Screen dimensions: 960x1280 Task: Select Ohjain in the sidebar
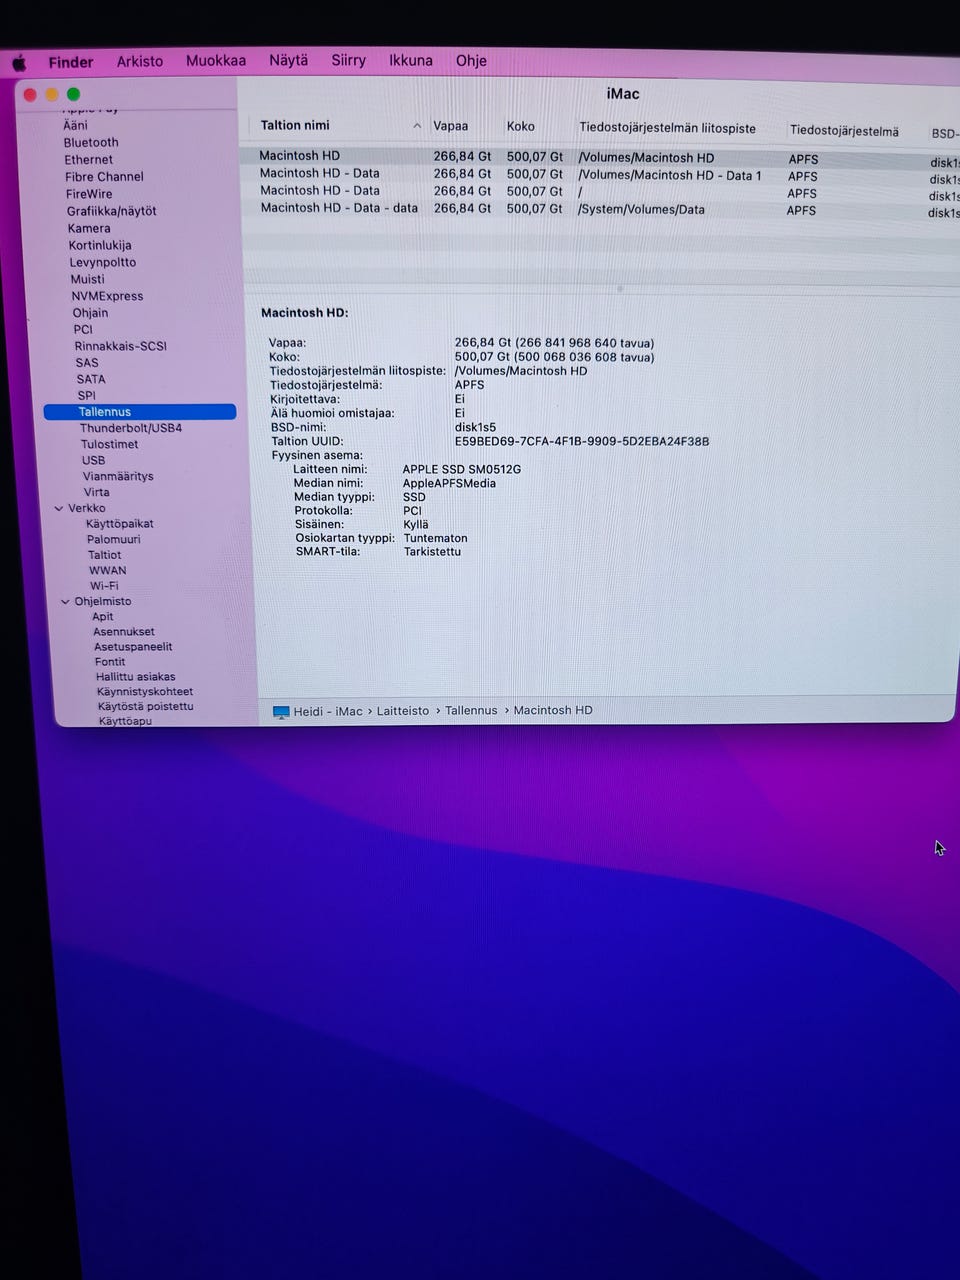pos(90,313)
